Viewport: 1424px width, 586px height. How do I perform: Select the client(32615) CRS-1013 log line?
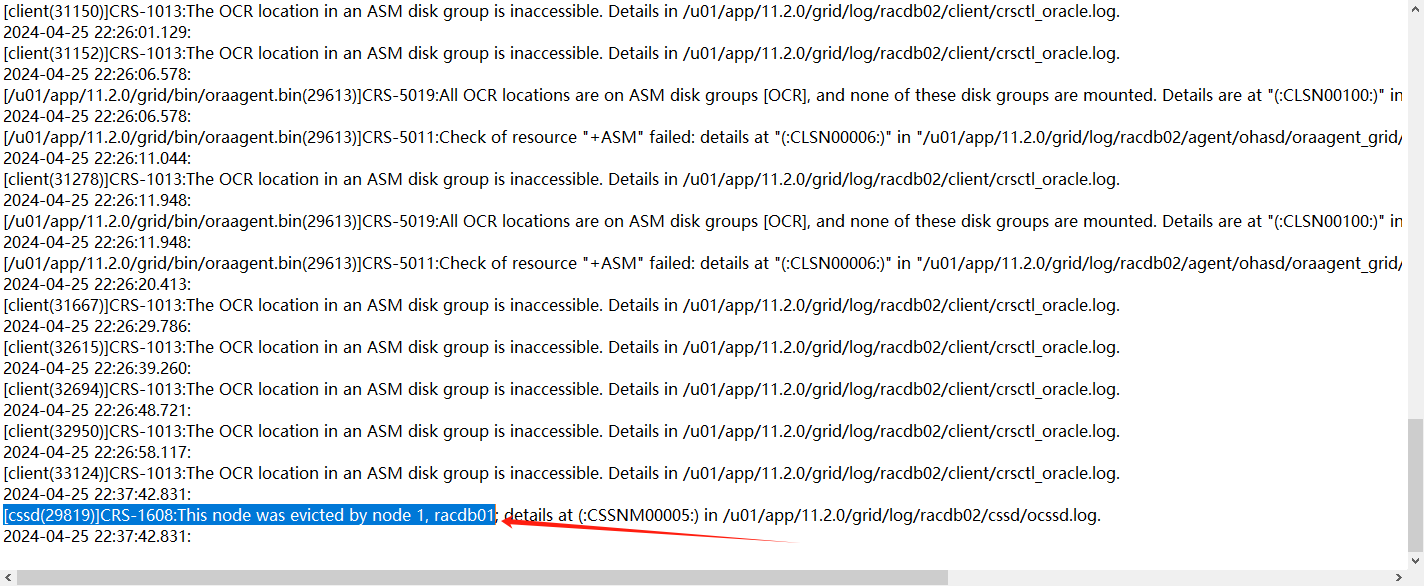(x=561, y=347)
